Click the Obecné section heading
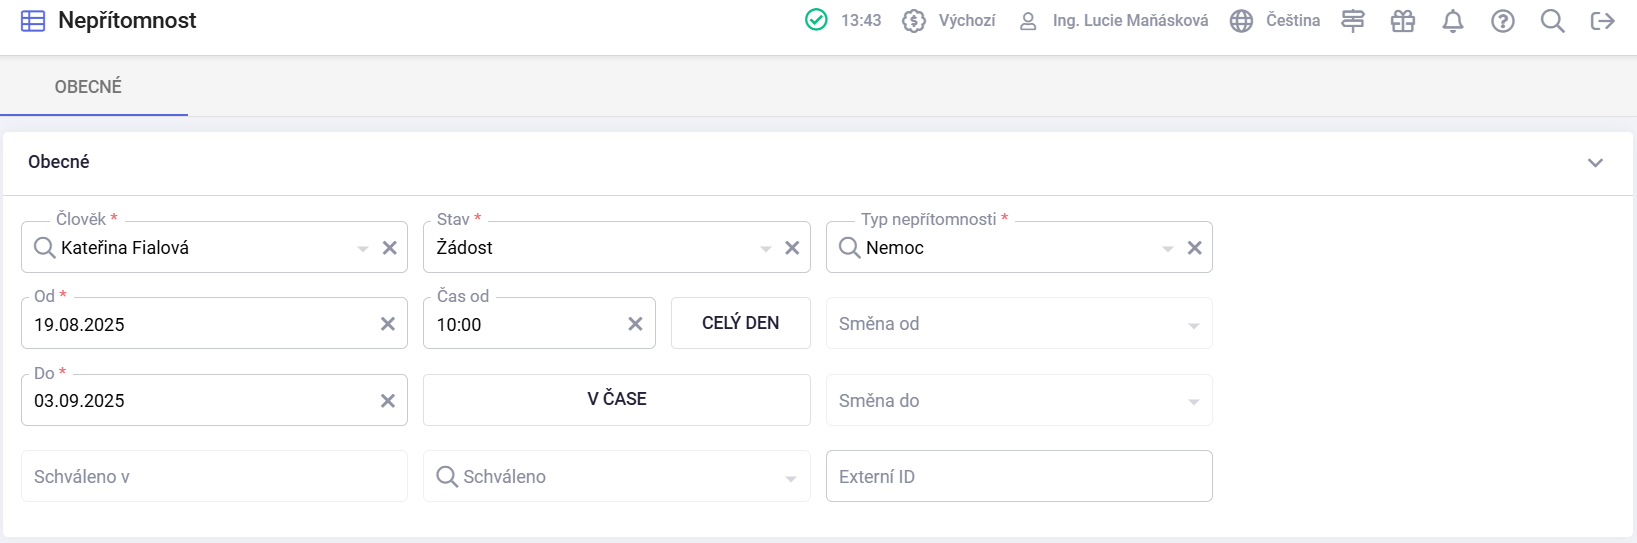This screenshot has height=543, width=1637. (x=59, y=162)
